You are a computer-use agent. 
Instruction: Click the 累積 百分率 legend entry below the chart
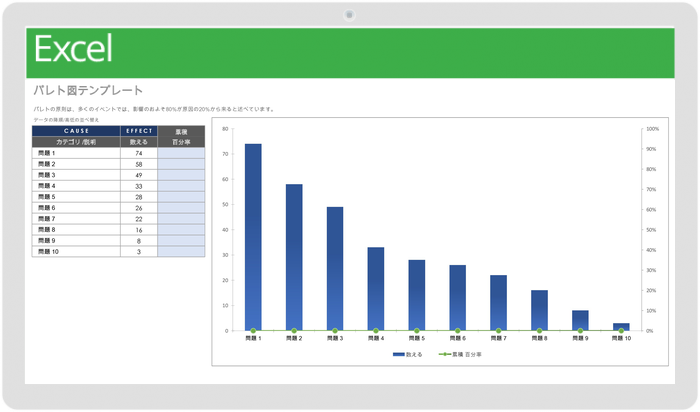click(460, 354)
